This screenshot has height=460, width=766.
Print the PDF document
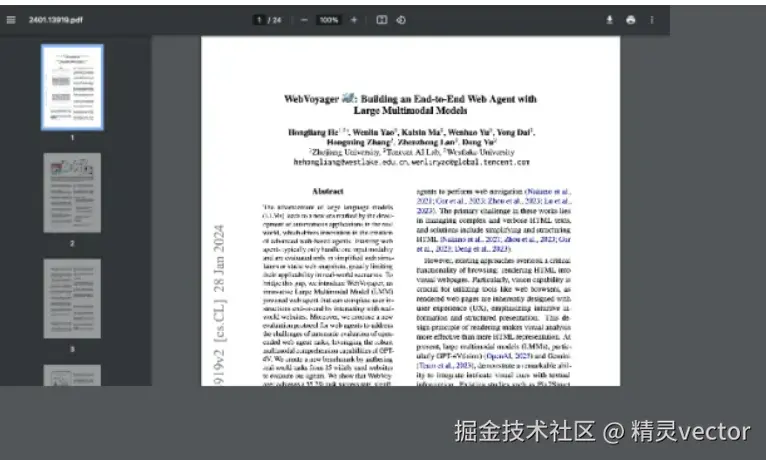631,20
